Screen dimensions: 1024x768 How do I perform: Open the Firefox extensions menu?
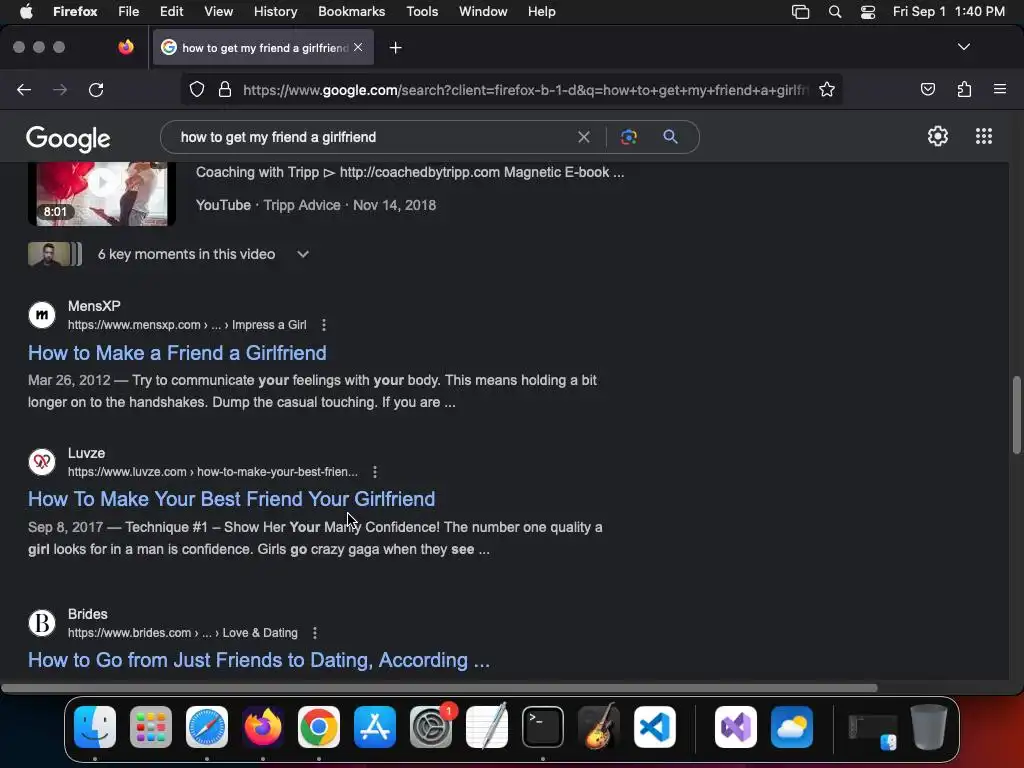pyautogui.click(x=964, y=89)
